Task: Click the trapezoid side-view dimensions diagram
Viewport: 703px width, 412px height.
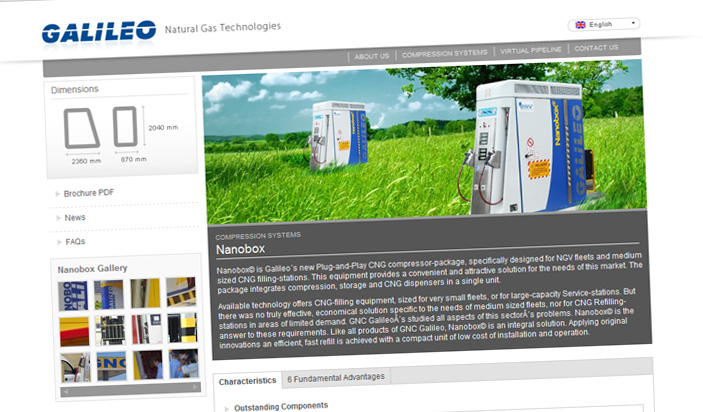Action: (x=82, y=128)
